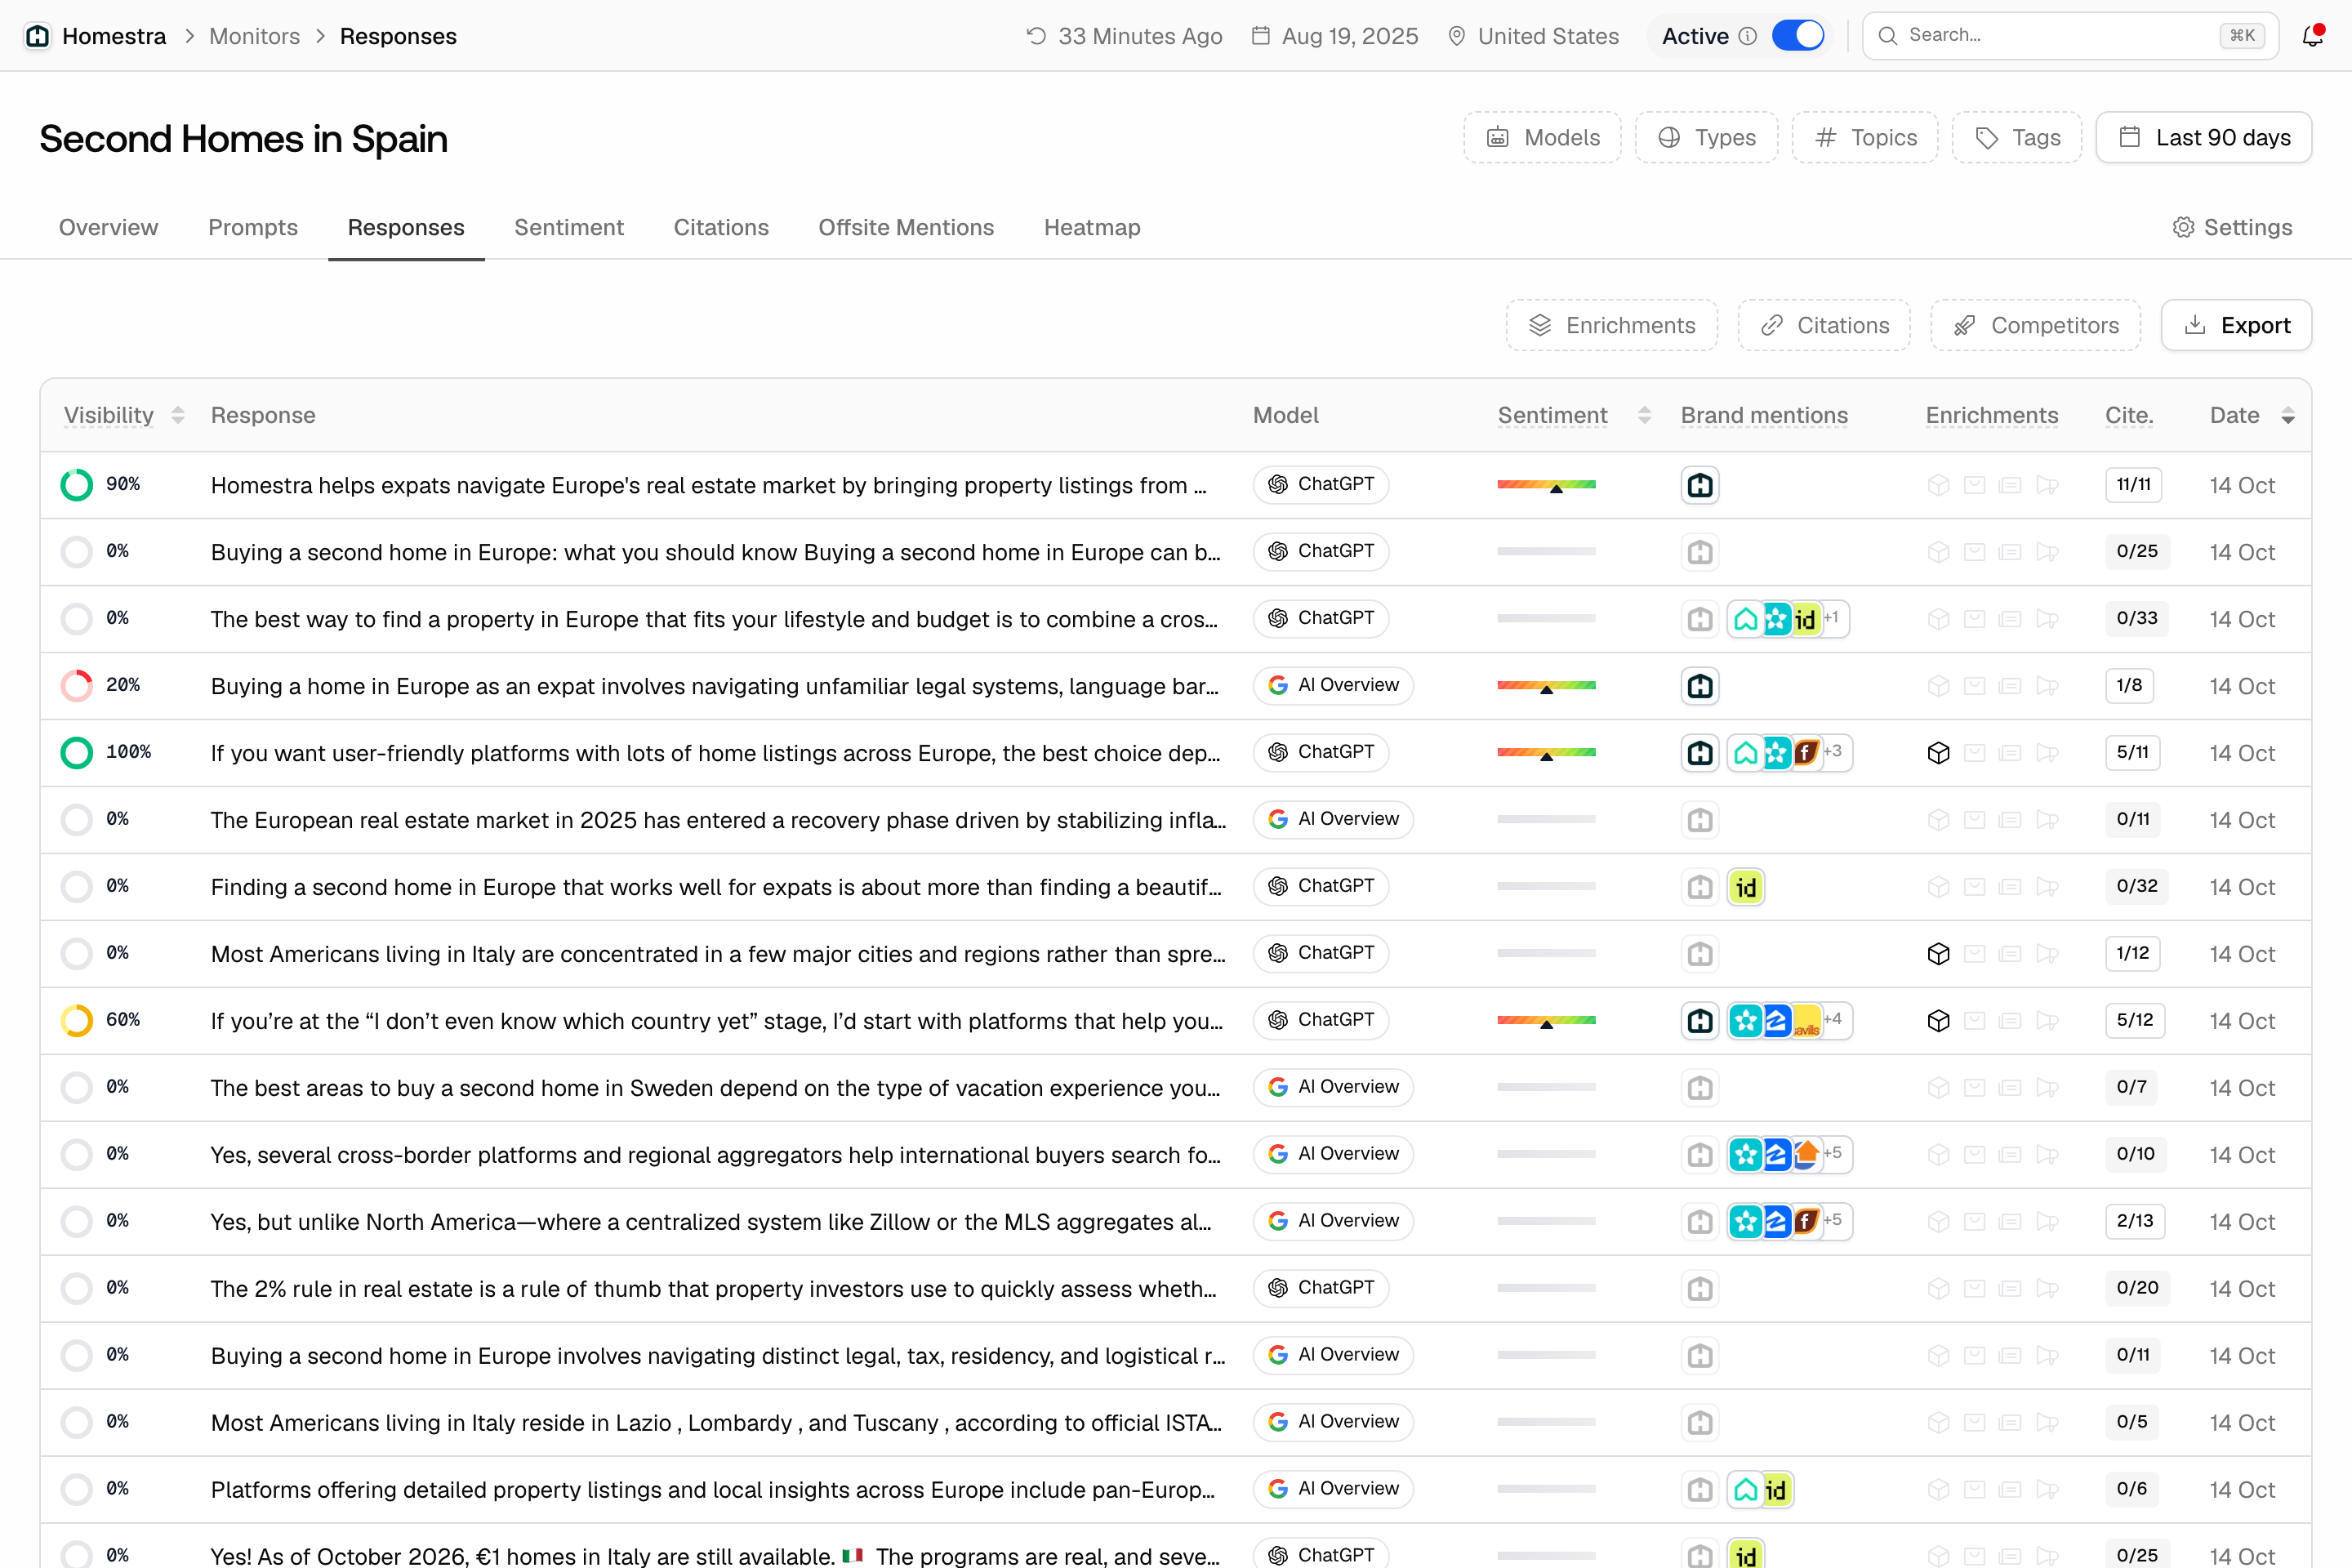2352x1568 pixels.
Task: Open the Topics filter
Action: coord(1865,137)
